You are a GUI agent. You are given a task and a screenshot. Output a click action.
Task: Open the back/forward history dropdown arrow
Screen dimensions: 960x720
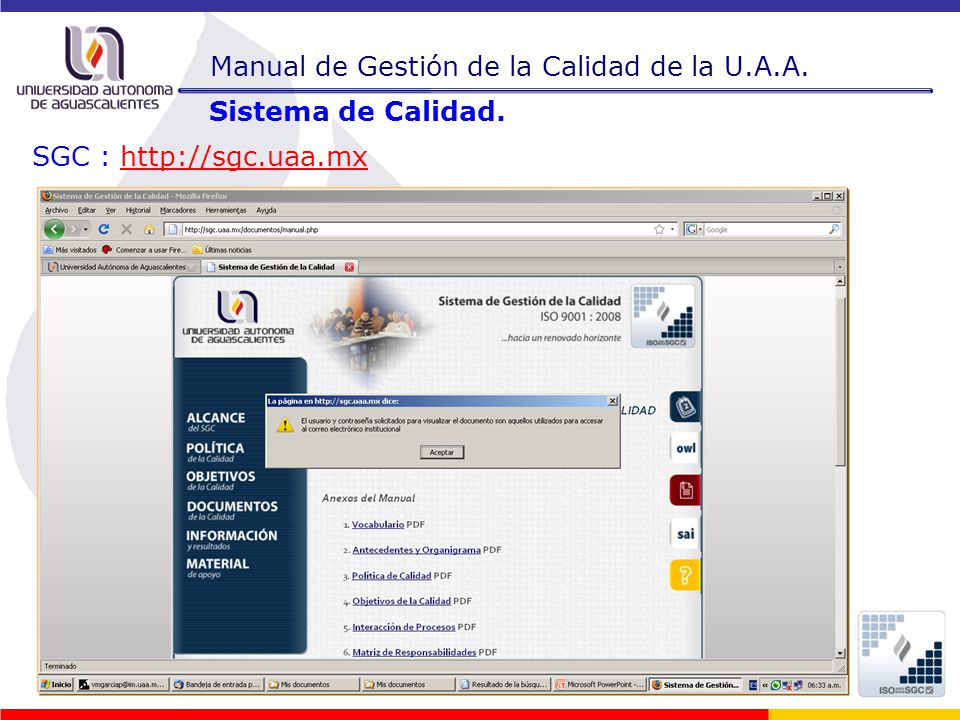coord(86,230)
